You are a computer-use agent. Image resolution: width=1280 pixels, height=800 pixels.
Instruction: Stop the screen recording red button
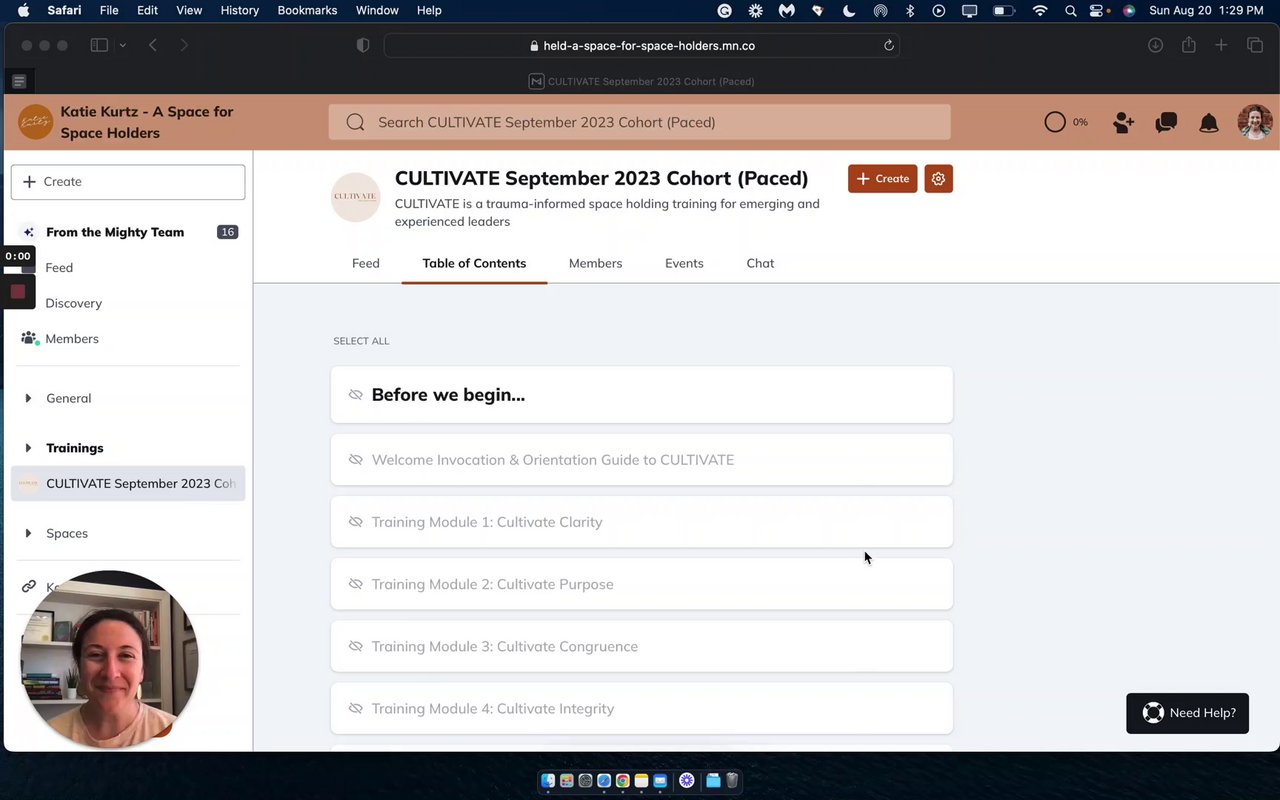17,292
